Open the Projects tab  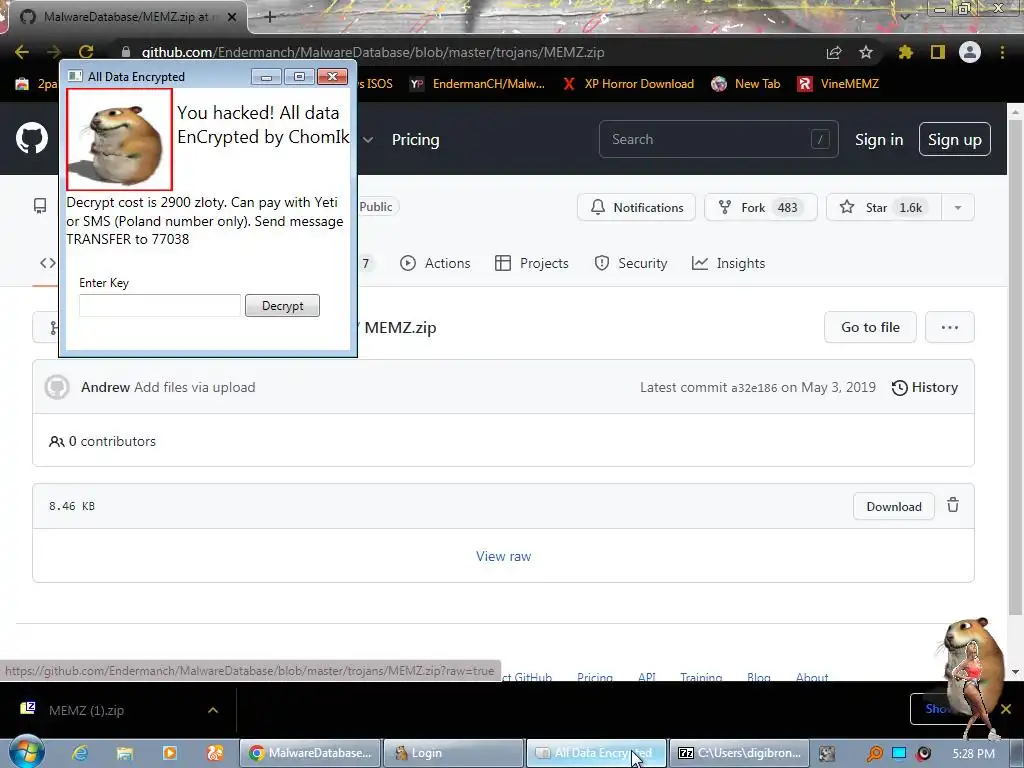[532, 263]
